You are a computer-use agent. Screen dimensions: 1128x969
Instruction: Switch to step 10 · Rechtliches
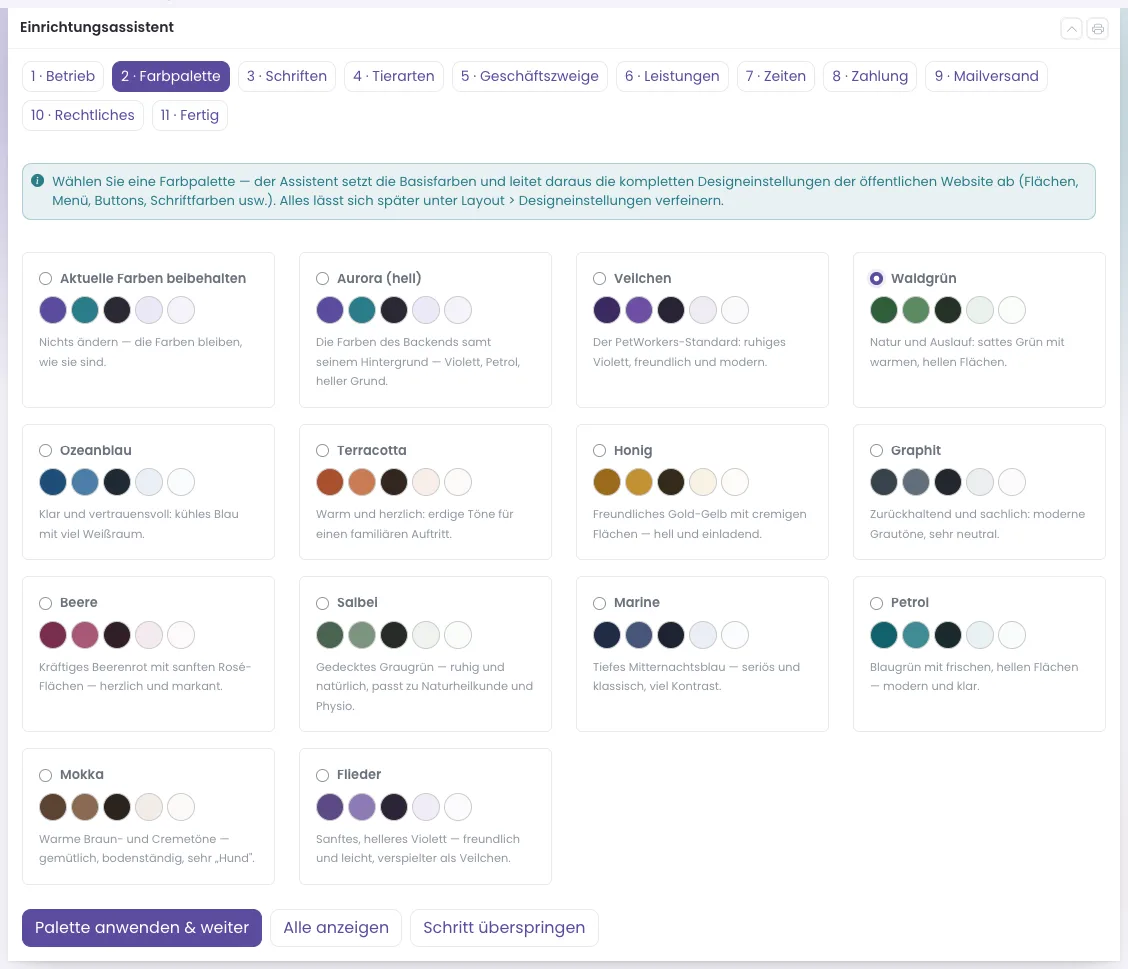[x=83, y=115]
